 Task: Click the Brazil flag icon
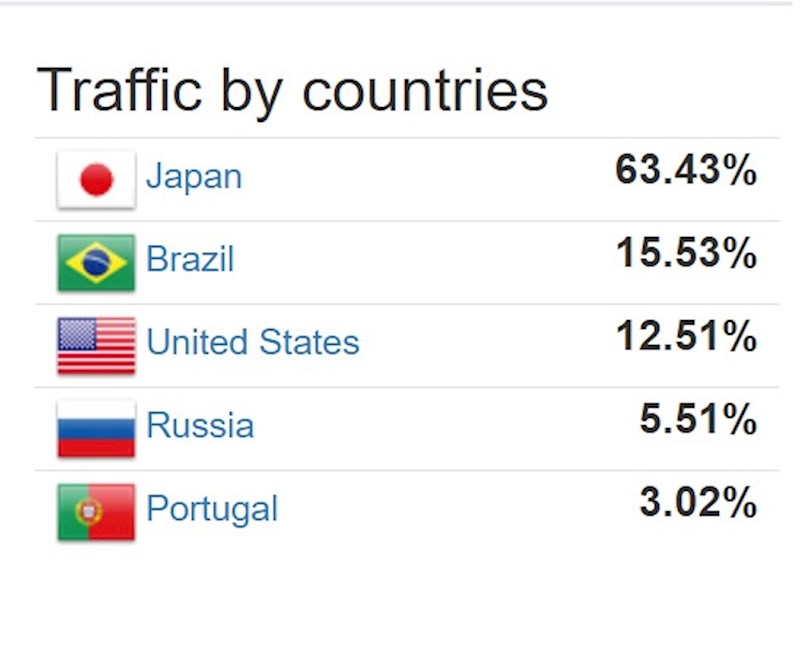[96, 263]
